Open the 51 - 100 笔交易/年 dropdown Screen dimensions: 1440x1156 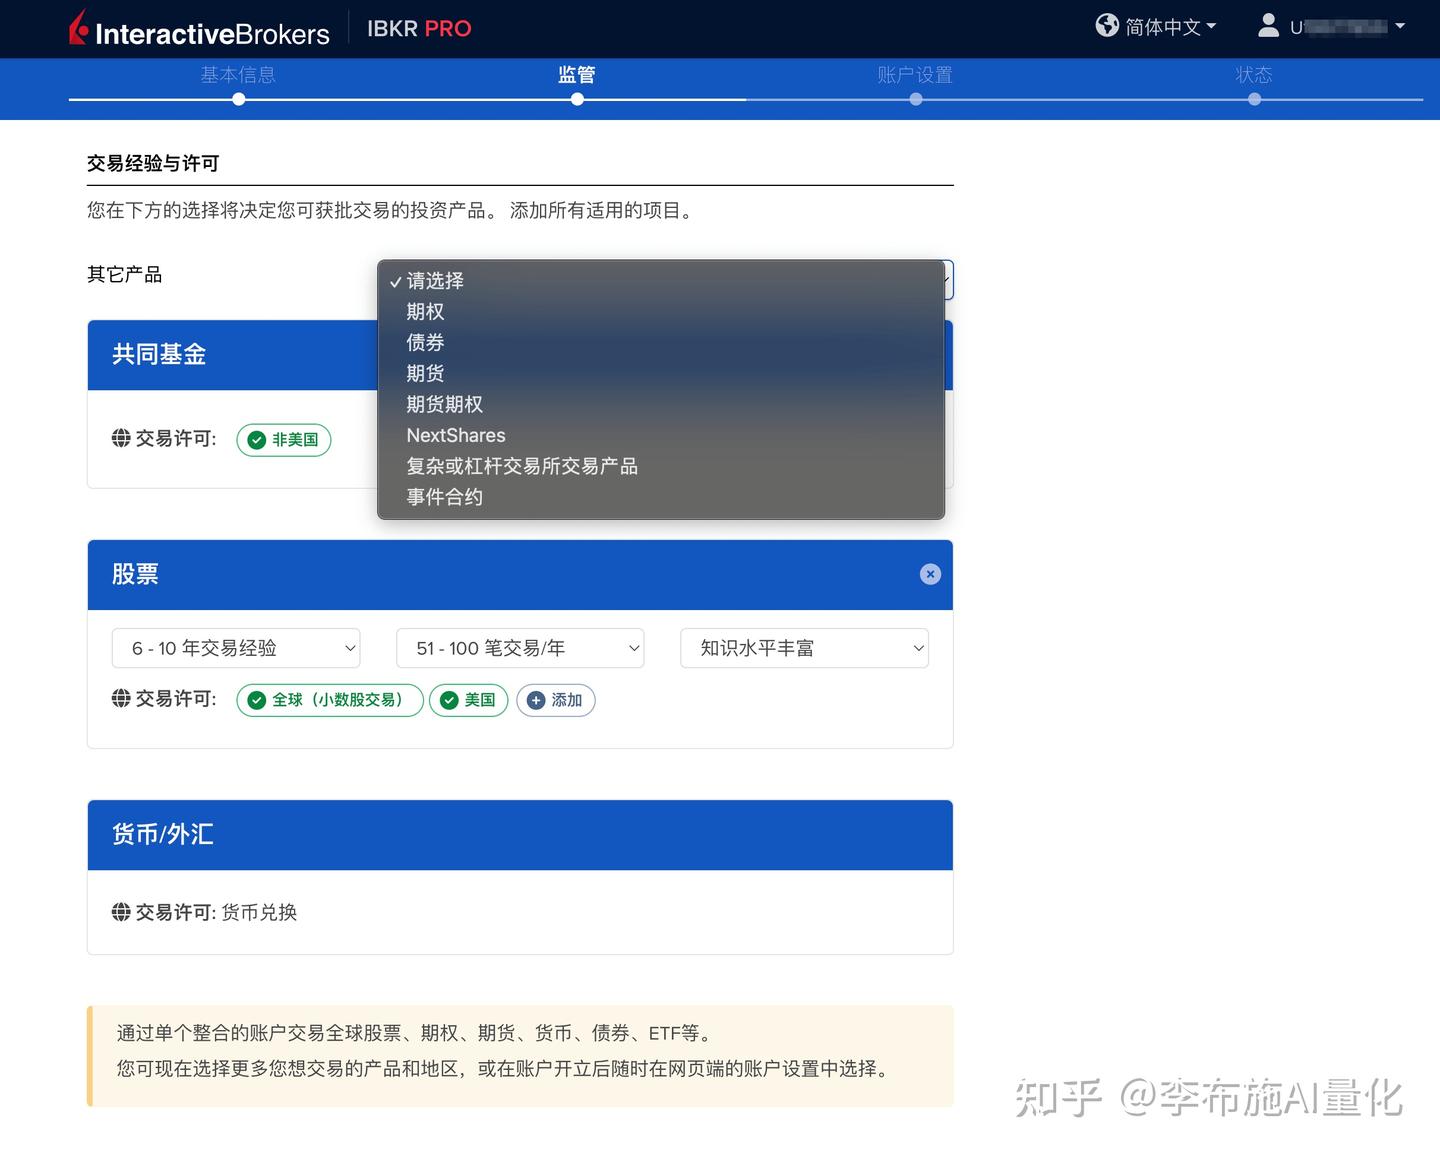click(x=519, y=648)
